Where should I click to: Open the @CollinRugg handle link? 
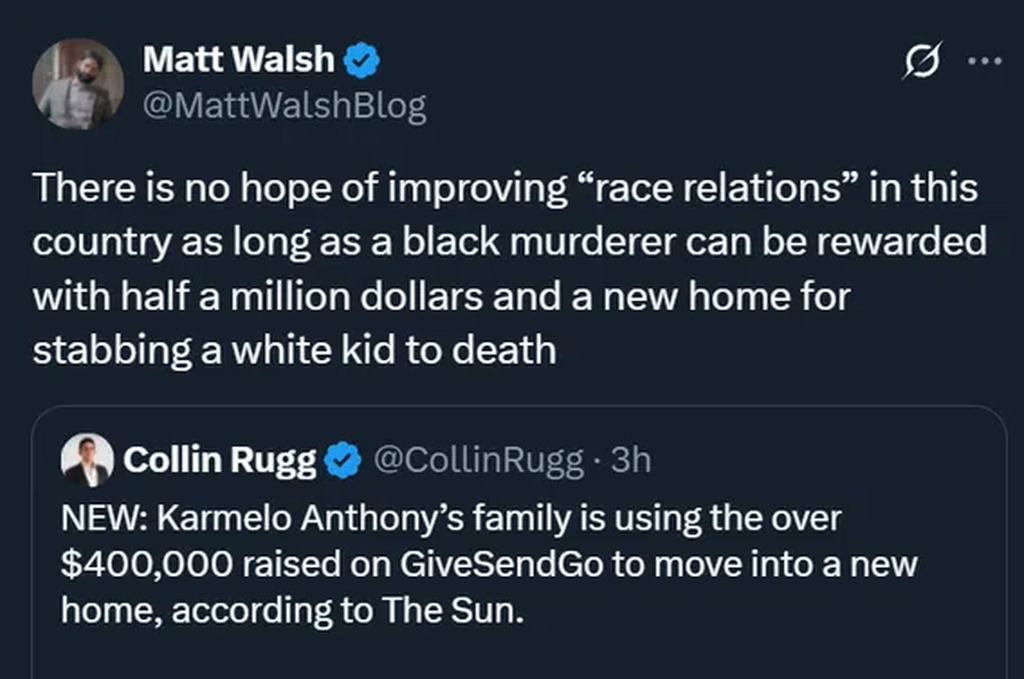[x=478, y=460]
